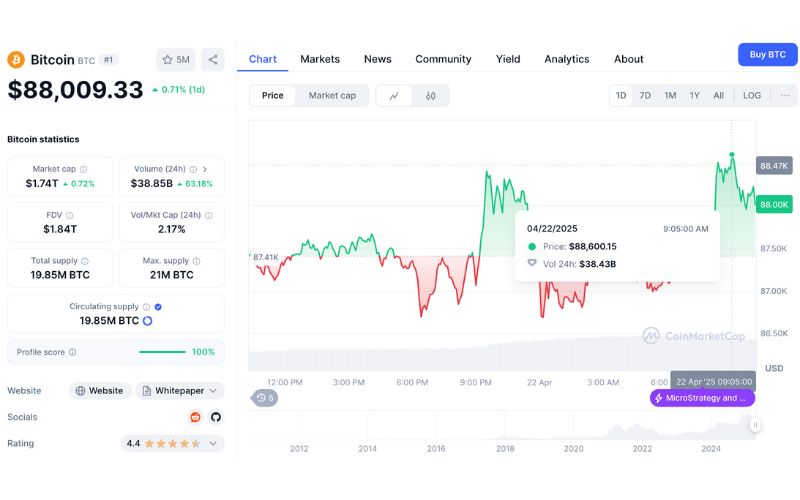
Task: Open the chart more options menu
Action: click(x=785, y=95)
